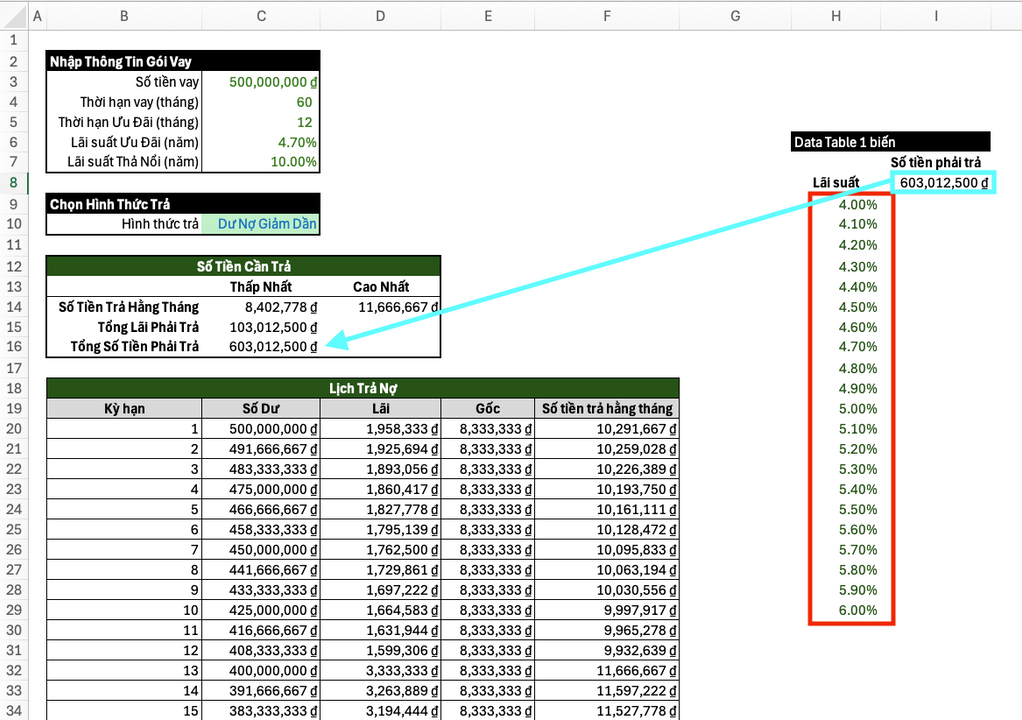Select the 4.00% rate in the data table
The height and width of the screenshot is (720, 1022).
click(x=857, y=205)
